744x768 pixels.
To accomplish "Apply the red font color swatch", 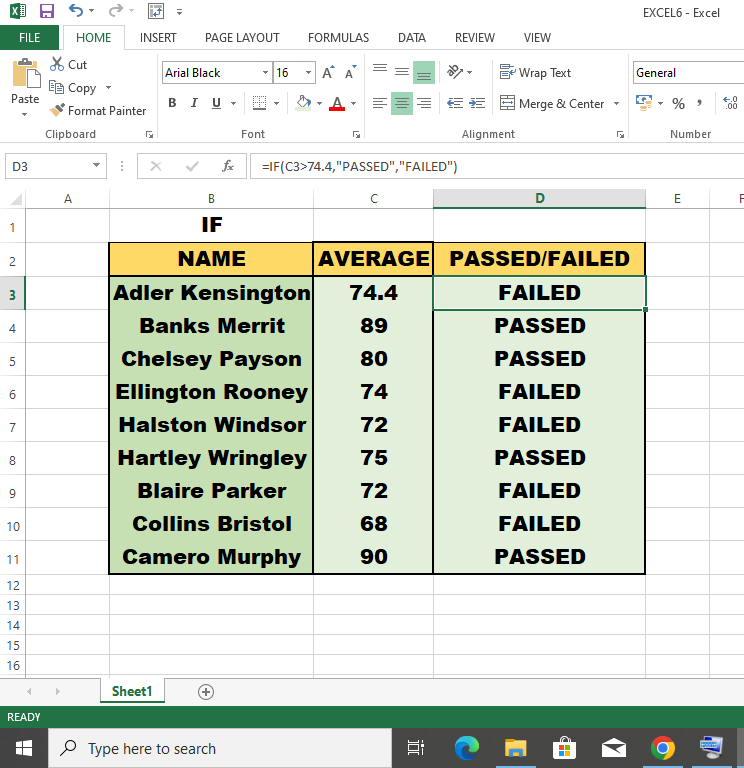I will 336,103.
